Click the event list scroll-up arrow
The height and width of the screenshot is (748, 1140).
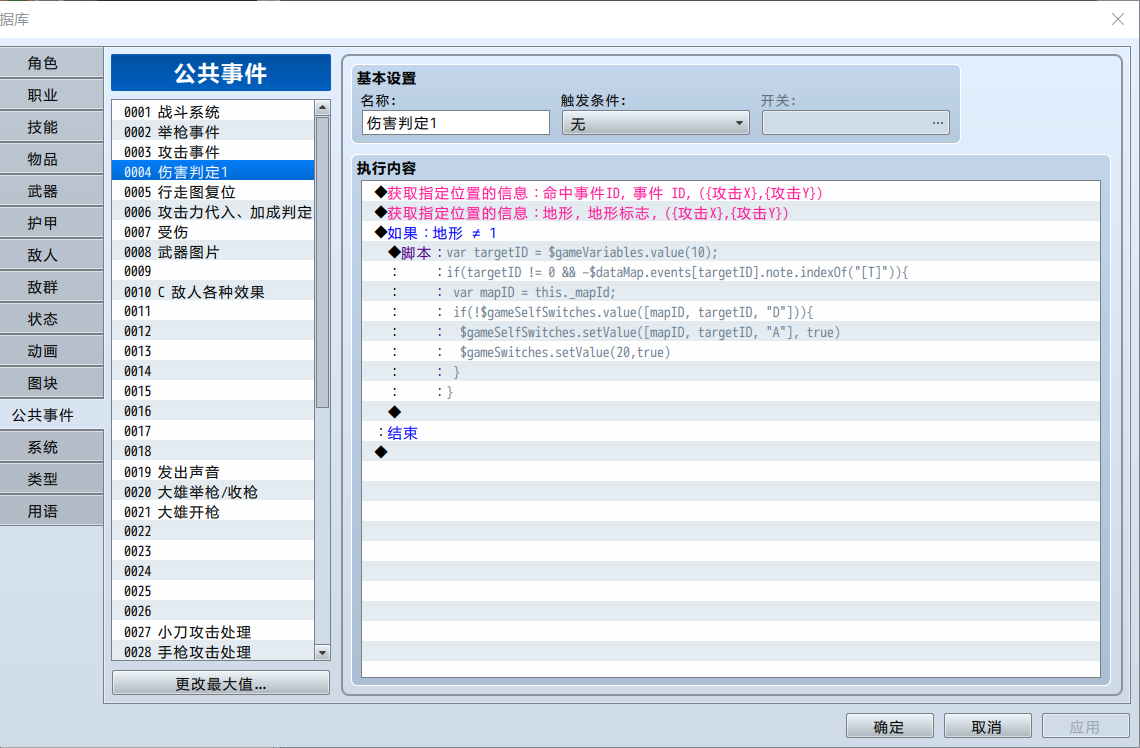pos(323,108)
